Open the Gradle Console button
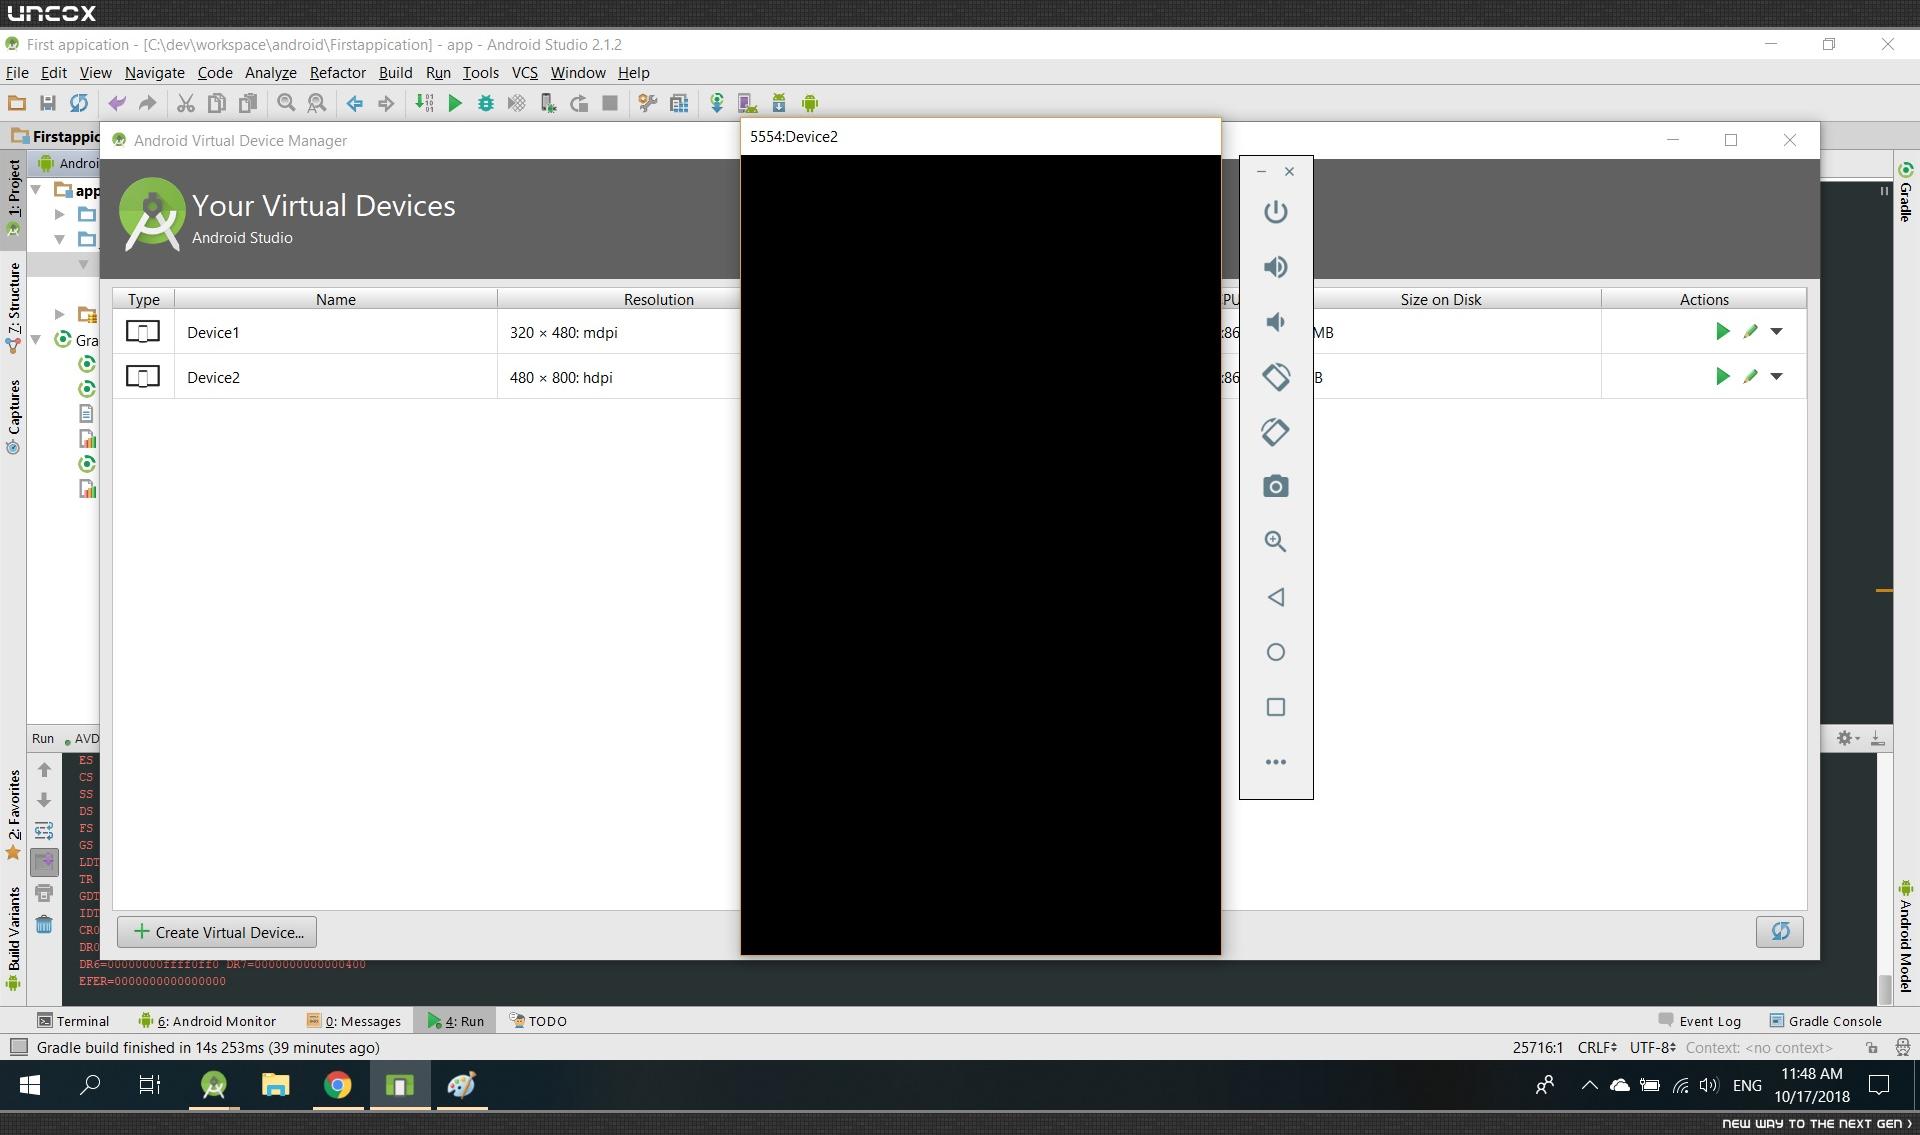This screenshot has width=1920, height=1135. tap(1826, 1021)
